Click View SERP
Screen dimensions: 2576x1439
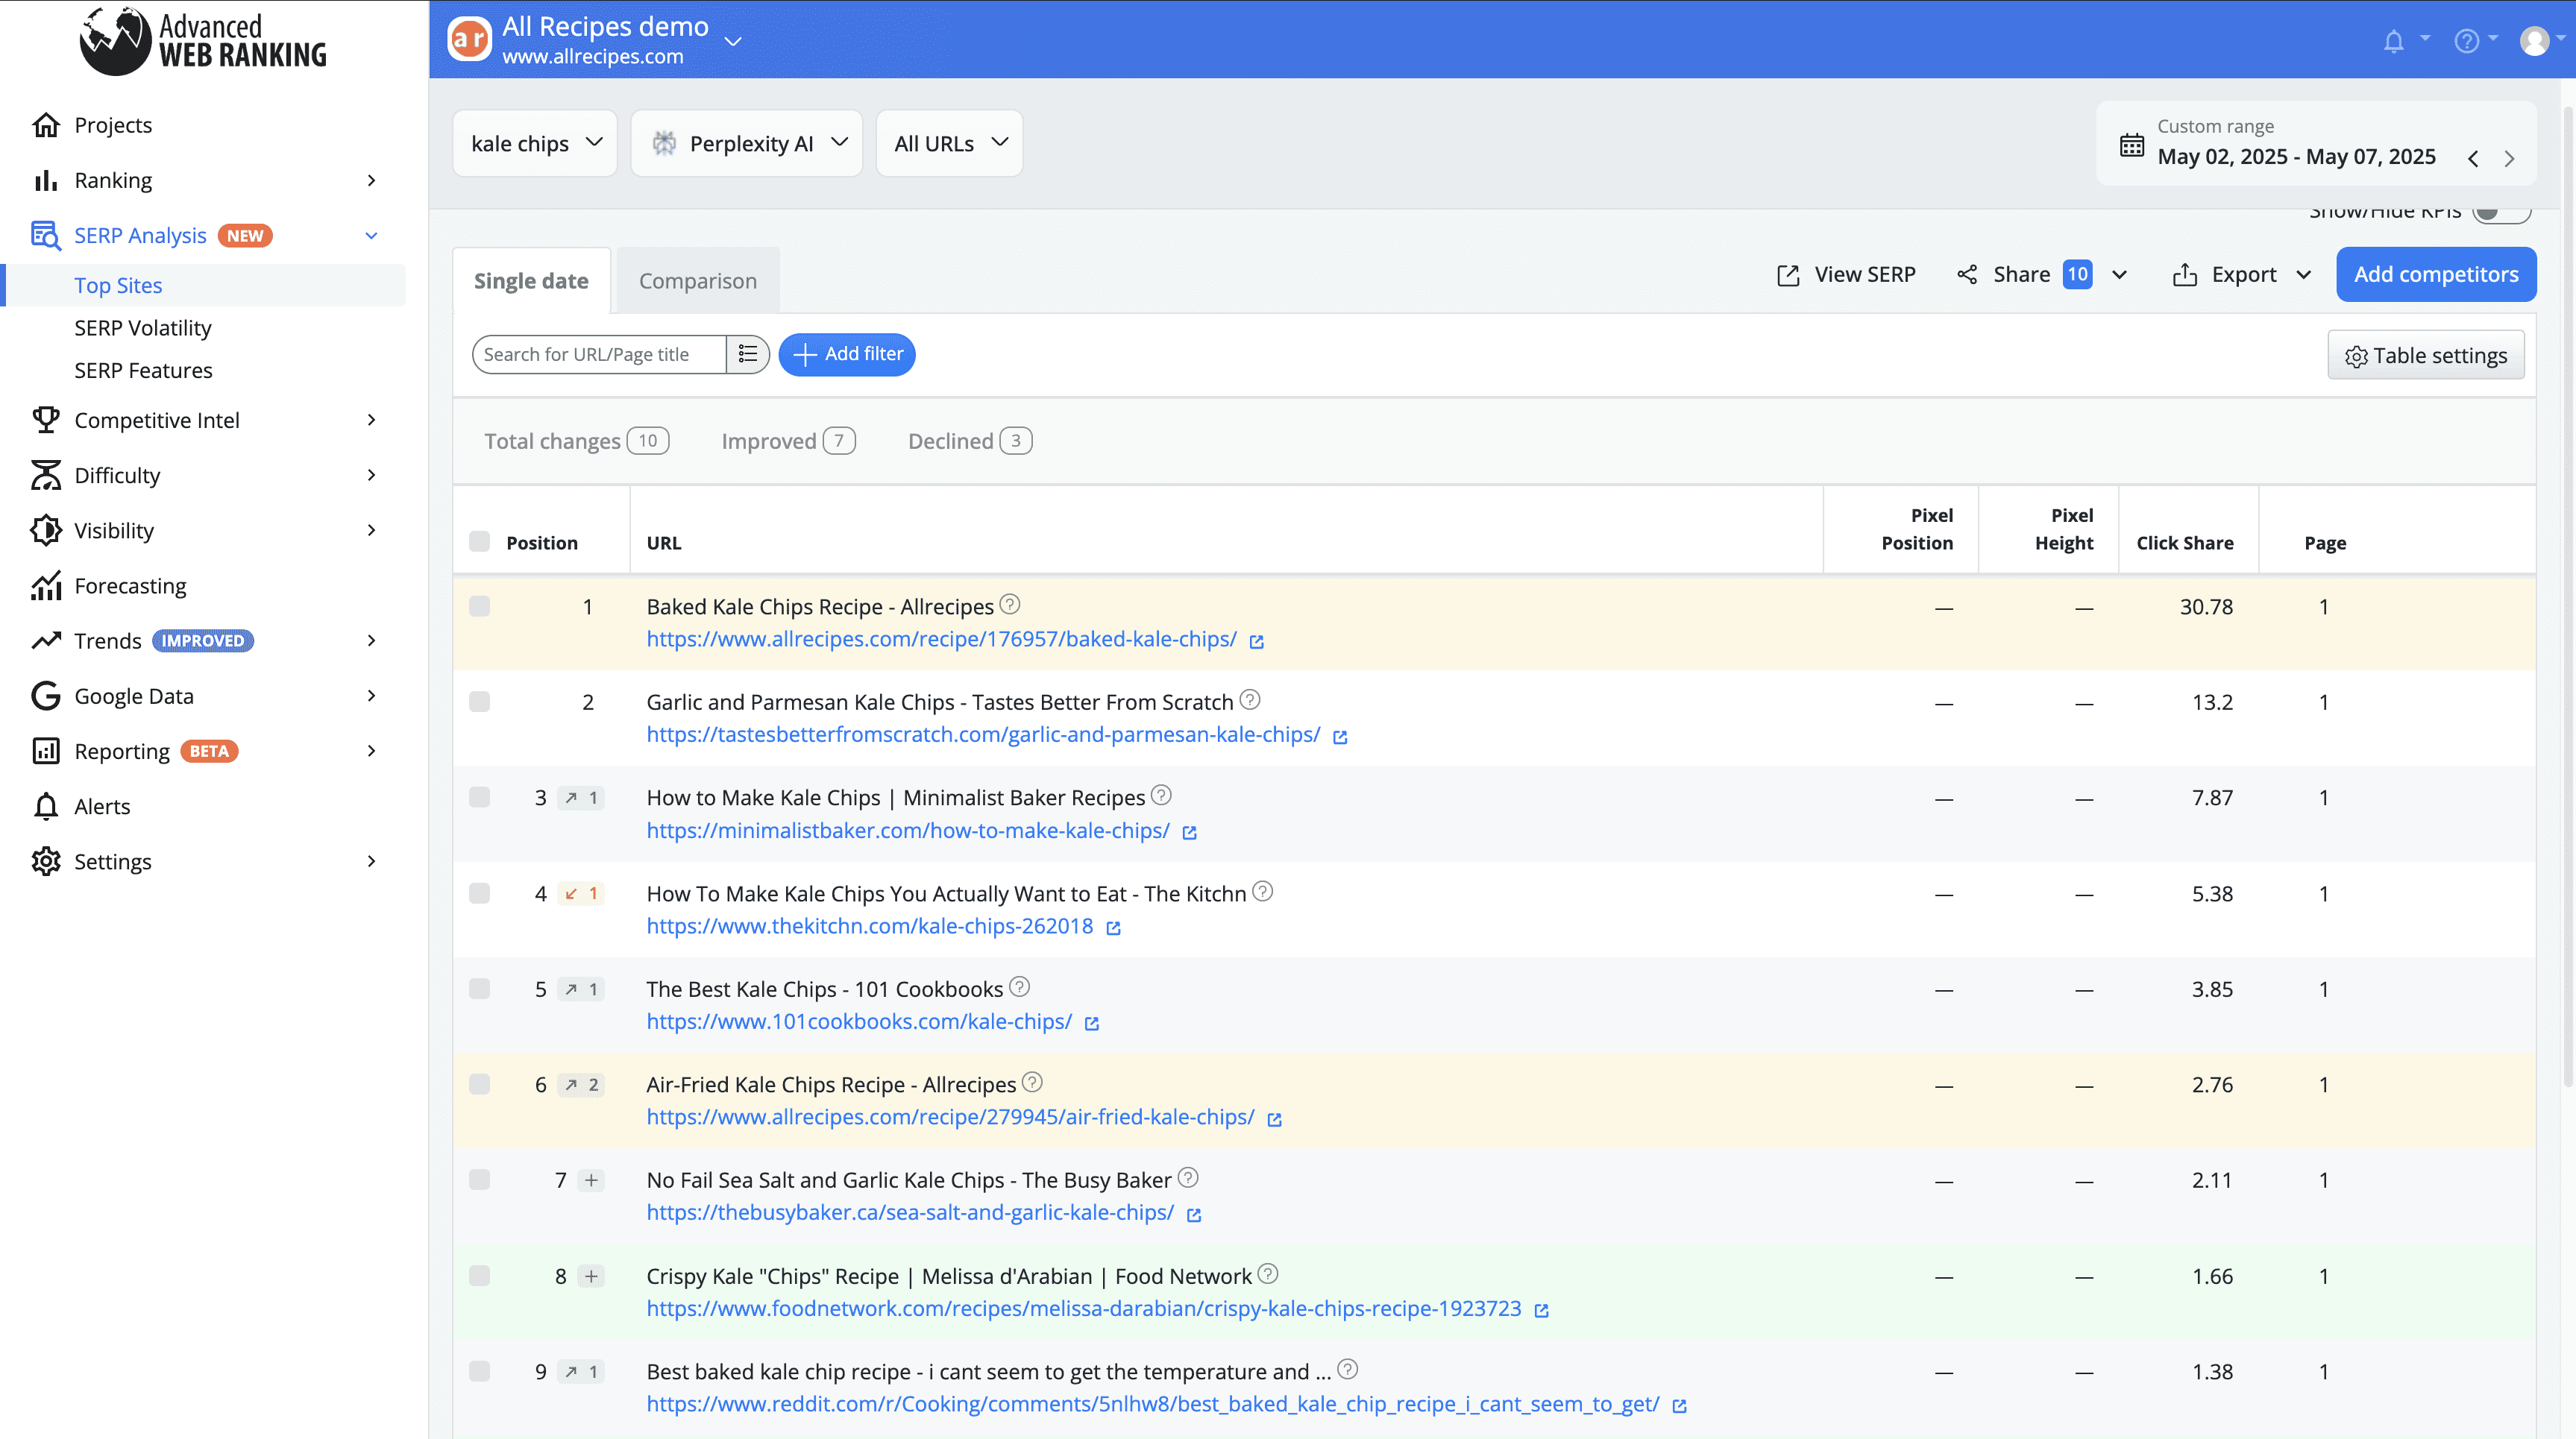(x=1846, y=275)
